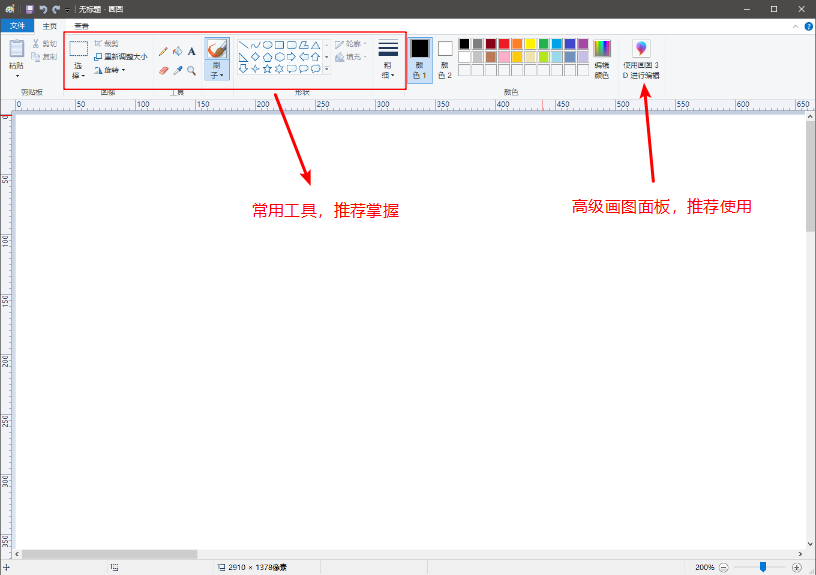This screenshot has width=816, height=575.
Task: Open the shape Outline (轮廓) dropdown
Action: coord(351,44)
